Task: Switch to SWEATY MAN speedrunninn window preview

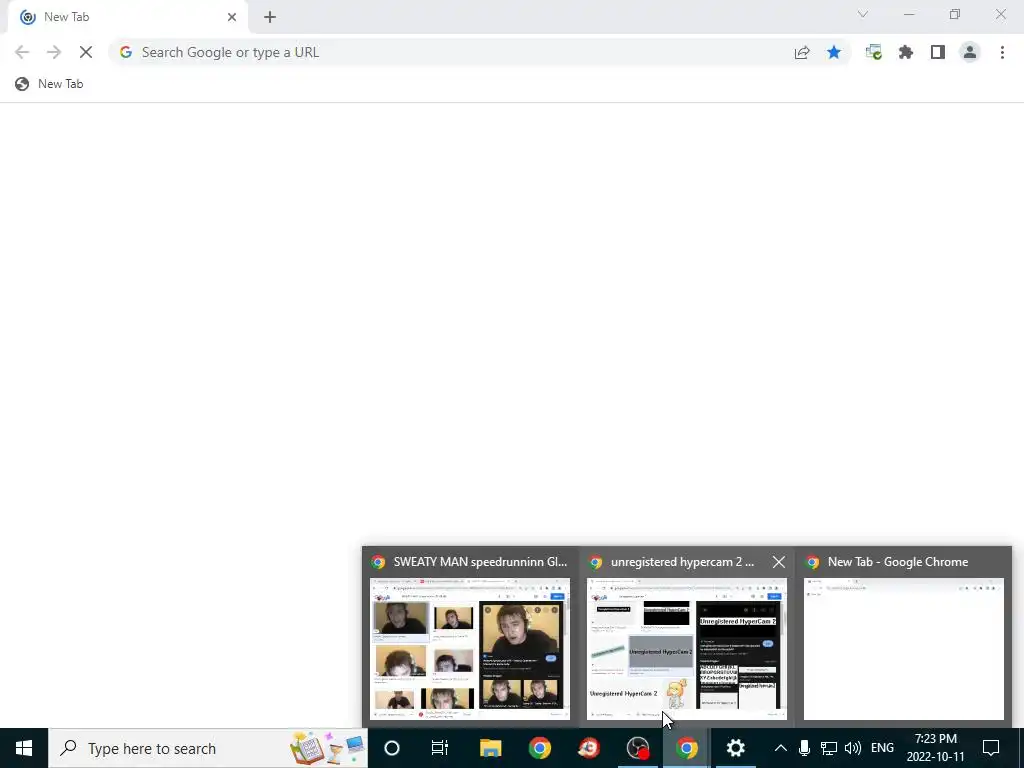Action: tap(470, 648)
